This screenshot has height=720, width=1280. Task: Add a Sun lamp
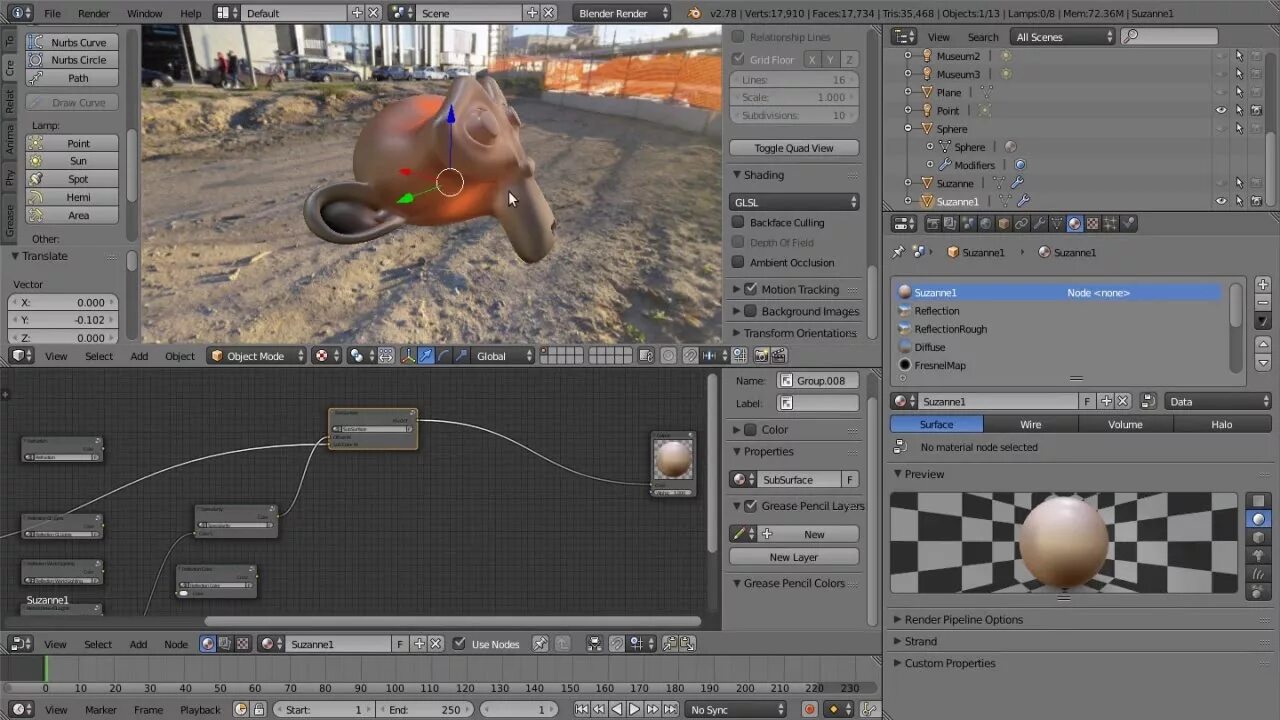pyautogui.click(x=72, y=161)
